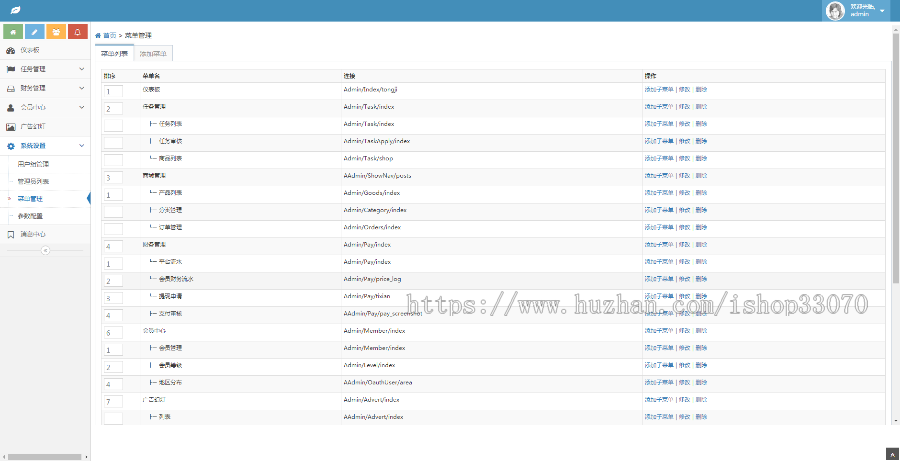Click the bookmark icon in the sidebar
This screenshot has width=900, height=461.
click(10, 234)
